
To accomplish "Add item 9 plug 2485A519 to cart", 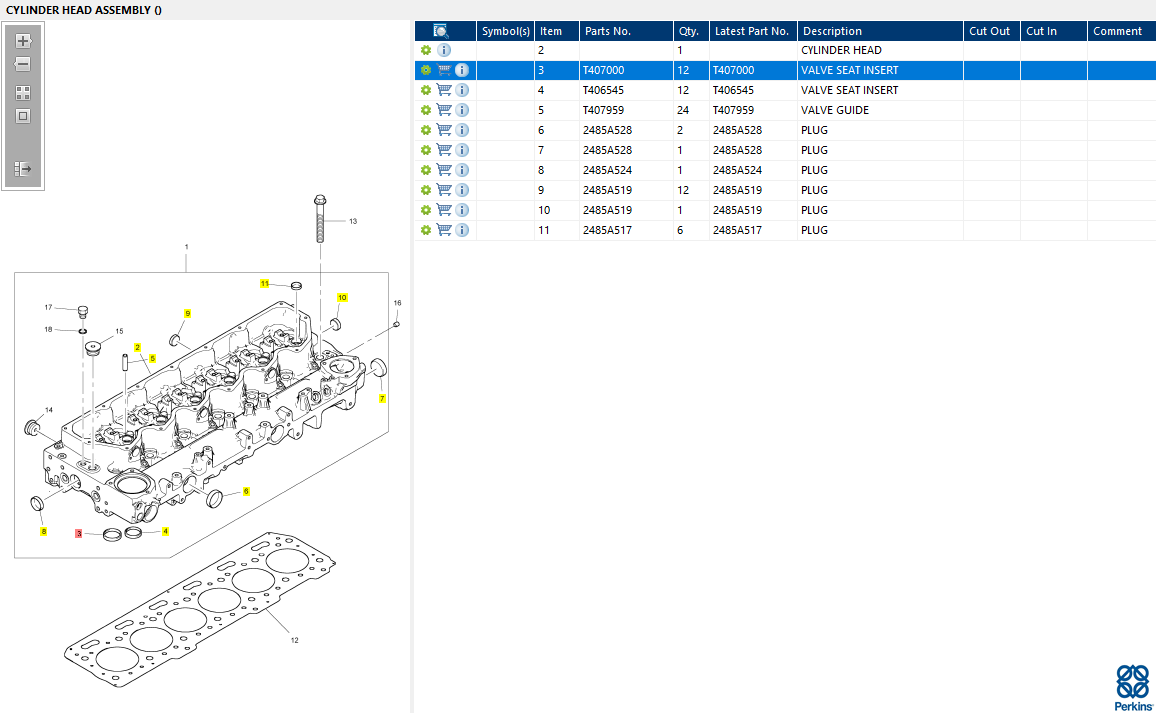I will tap(444, 189).
